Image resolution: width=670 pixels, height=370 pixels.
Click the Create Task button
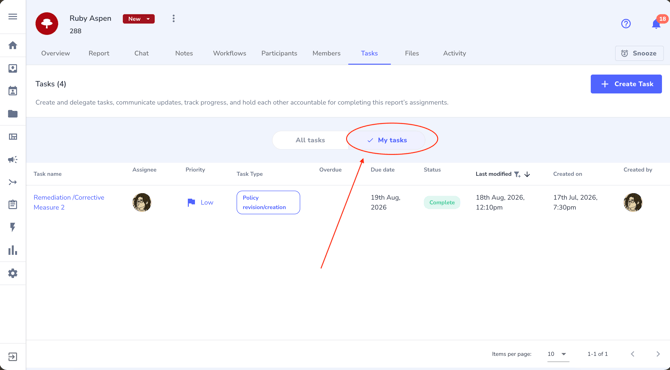[x=626, y=84]
